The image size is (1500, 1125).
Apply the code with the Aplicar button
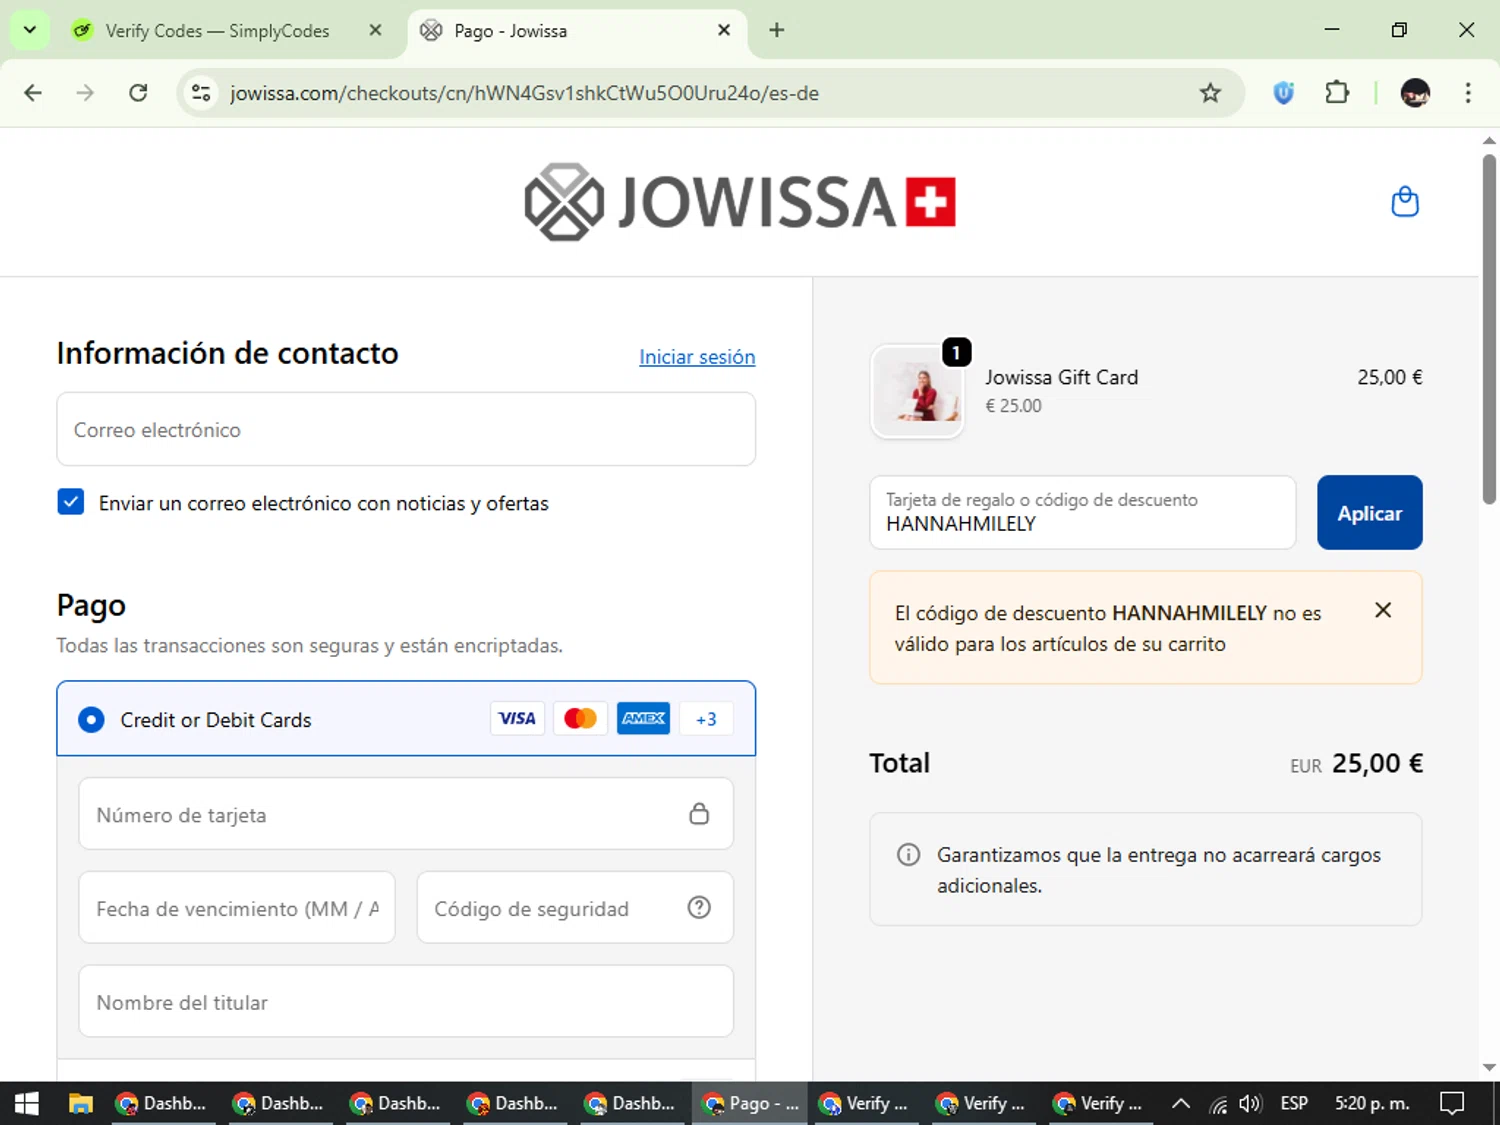pyautogui.click(x=1369, y=512)
